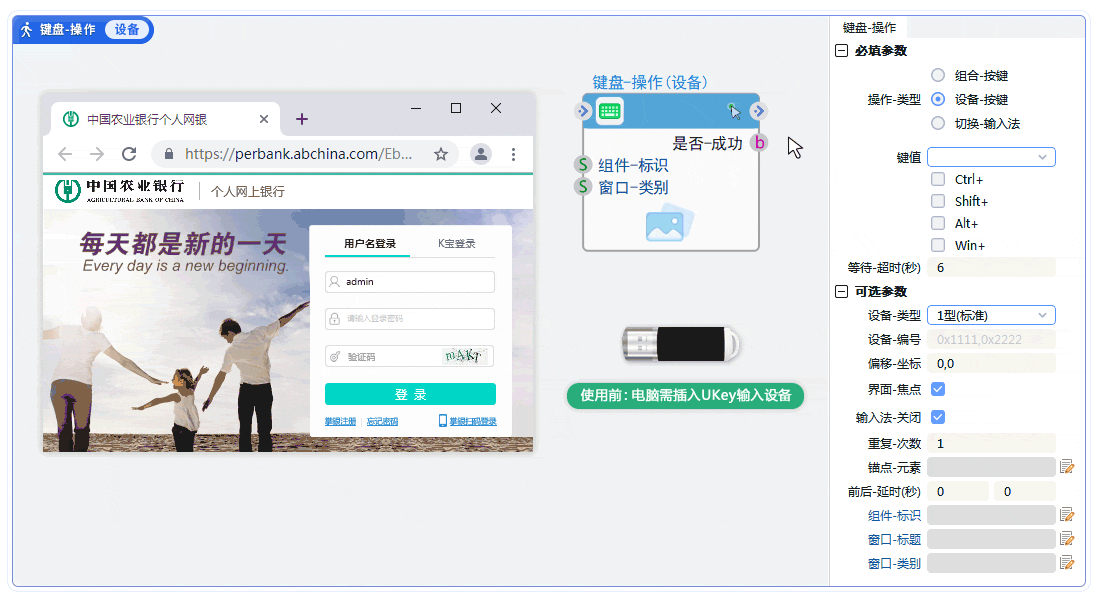Click the 等待-超时(秒) field
The height and width of the screenshot is (598, 1101).
(x=991, y=267)
